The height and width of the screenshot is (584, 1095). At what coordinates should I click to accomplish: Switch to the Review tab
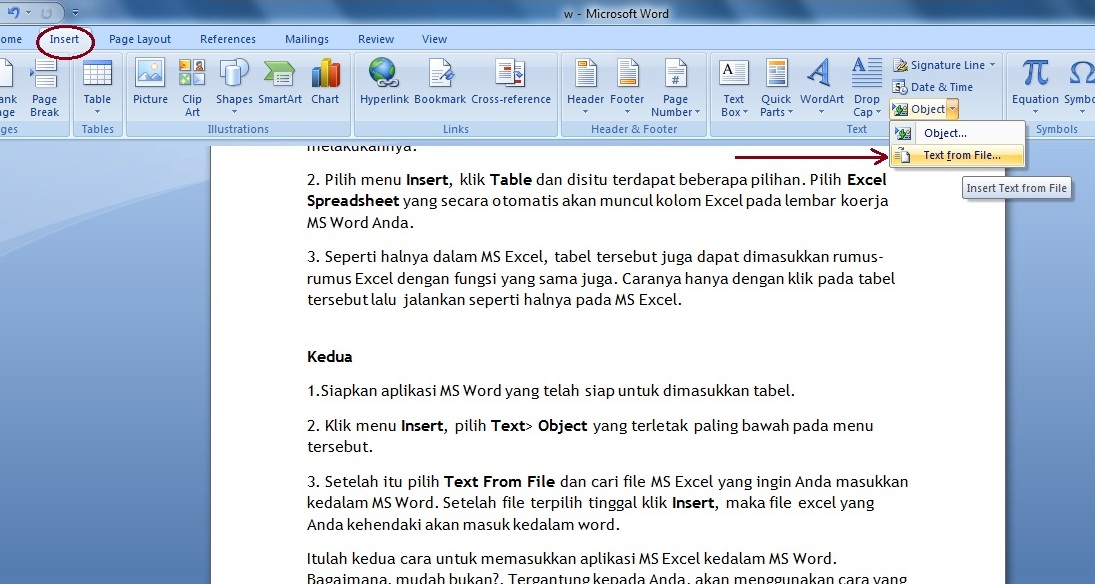tap(375, 38)
